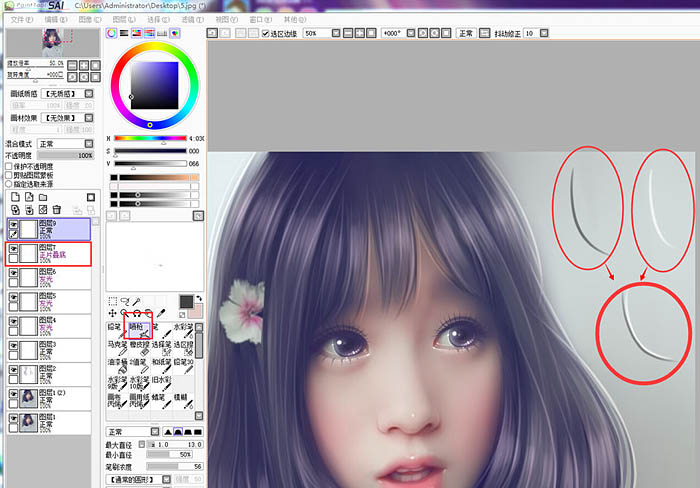Image resolution: width=700 pixels, height=488 pixels.
Task: Open the brush mode 正常 dropdown
Action: click(154, 431)
